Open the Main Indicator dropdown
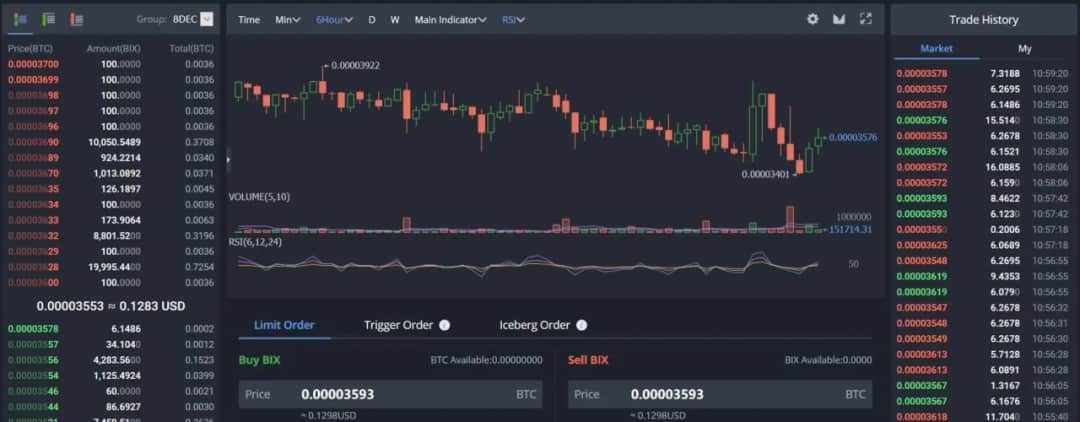This screenshot has width=1080, height=422. coord(450,20)
